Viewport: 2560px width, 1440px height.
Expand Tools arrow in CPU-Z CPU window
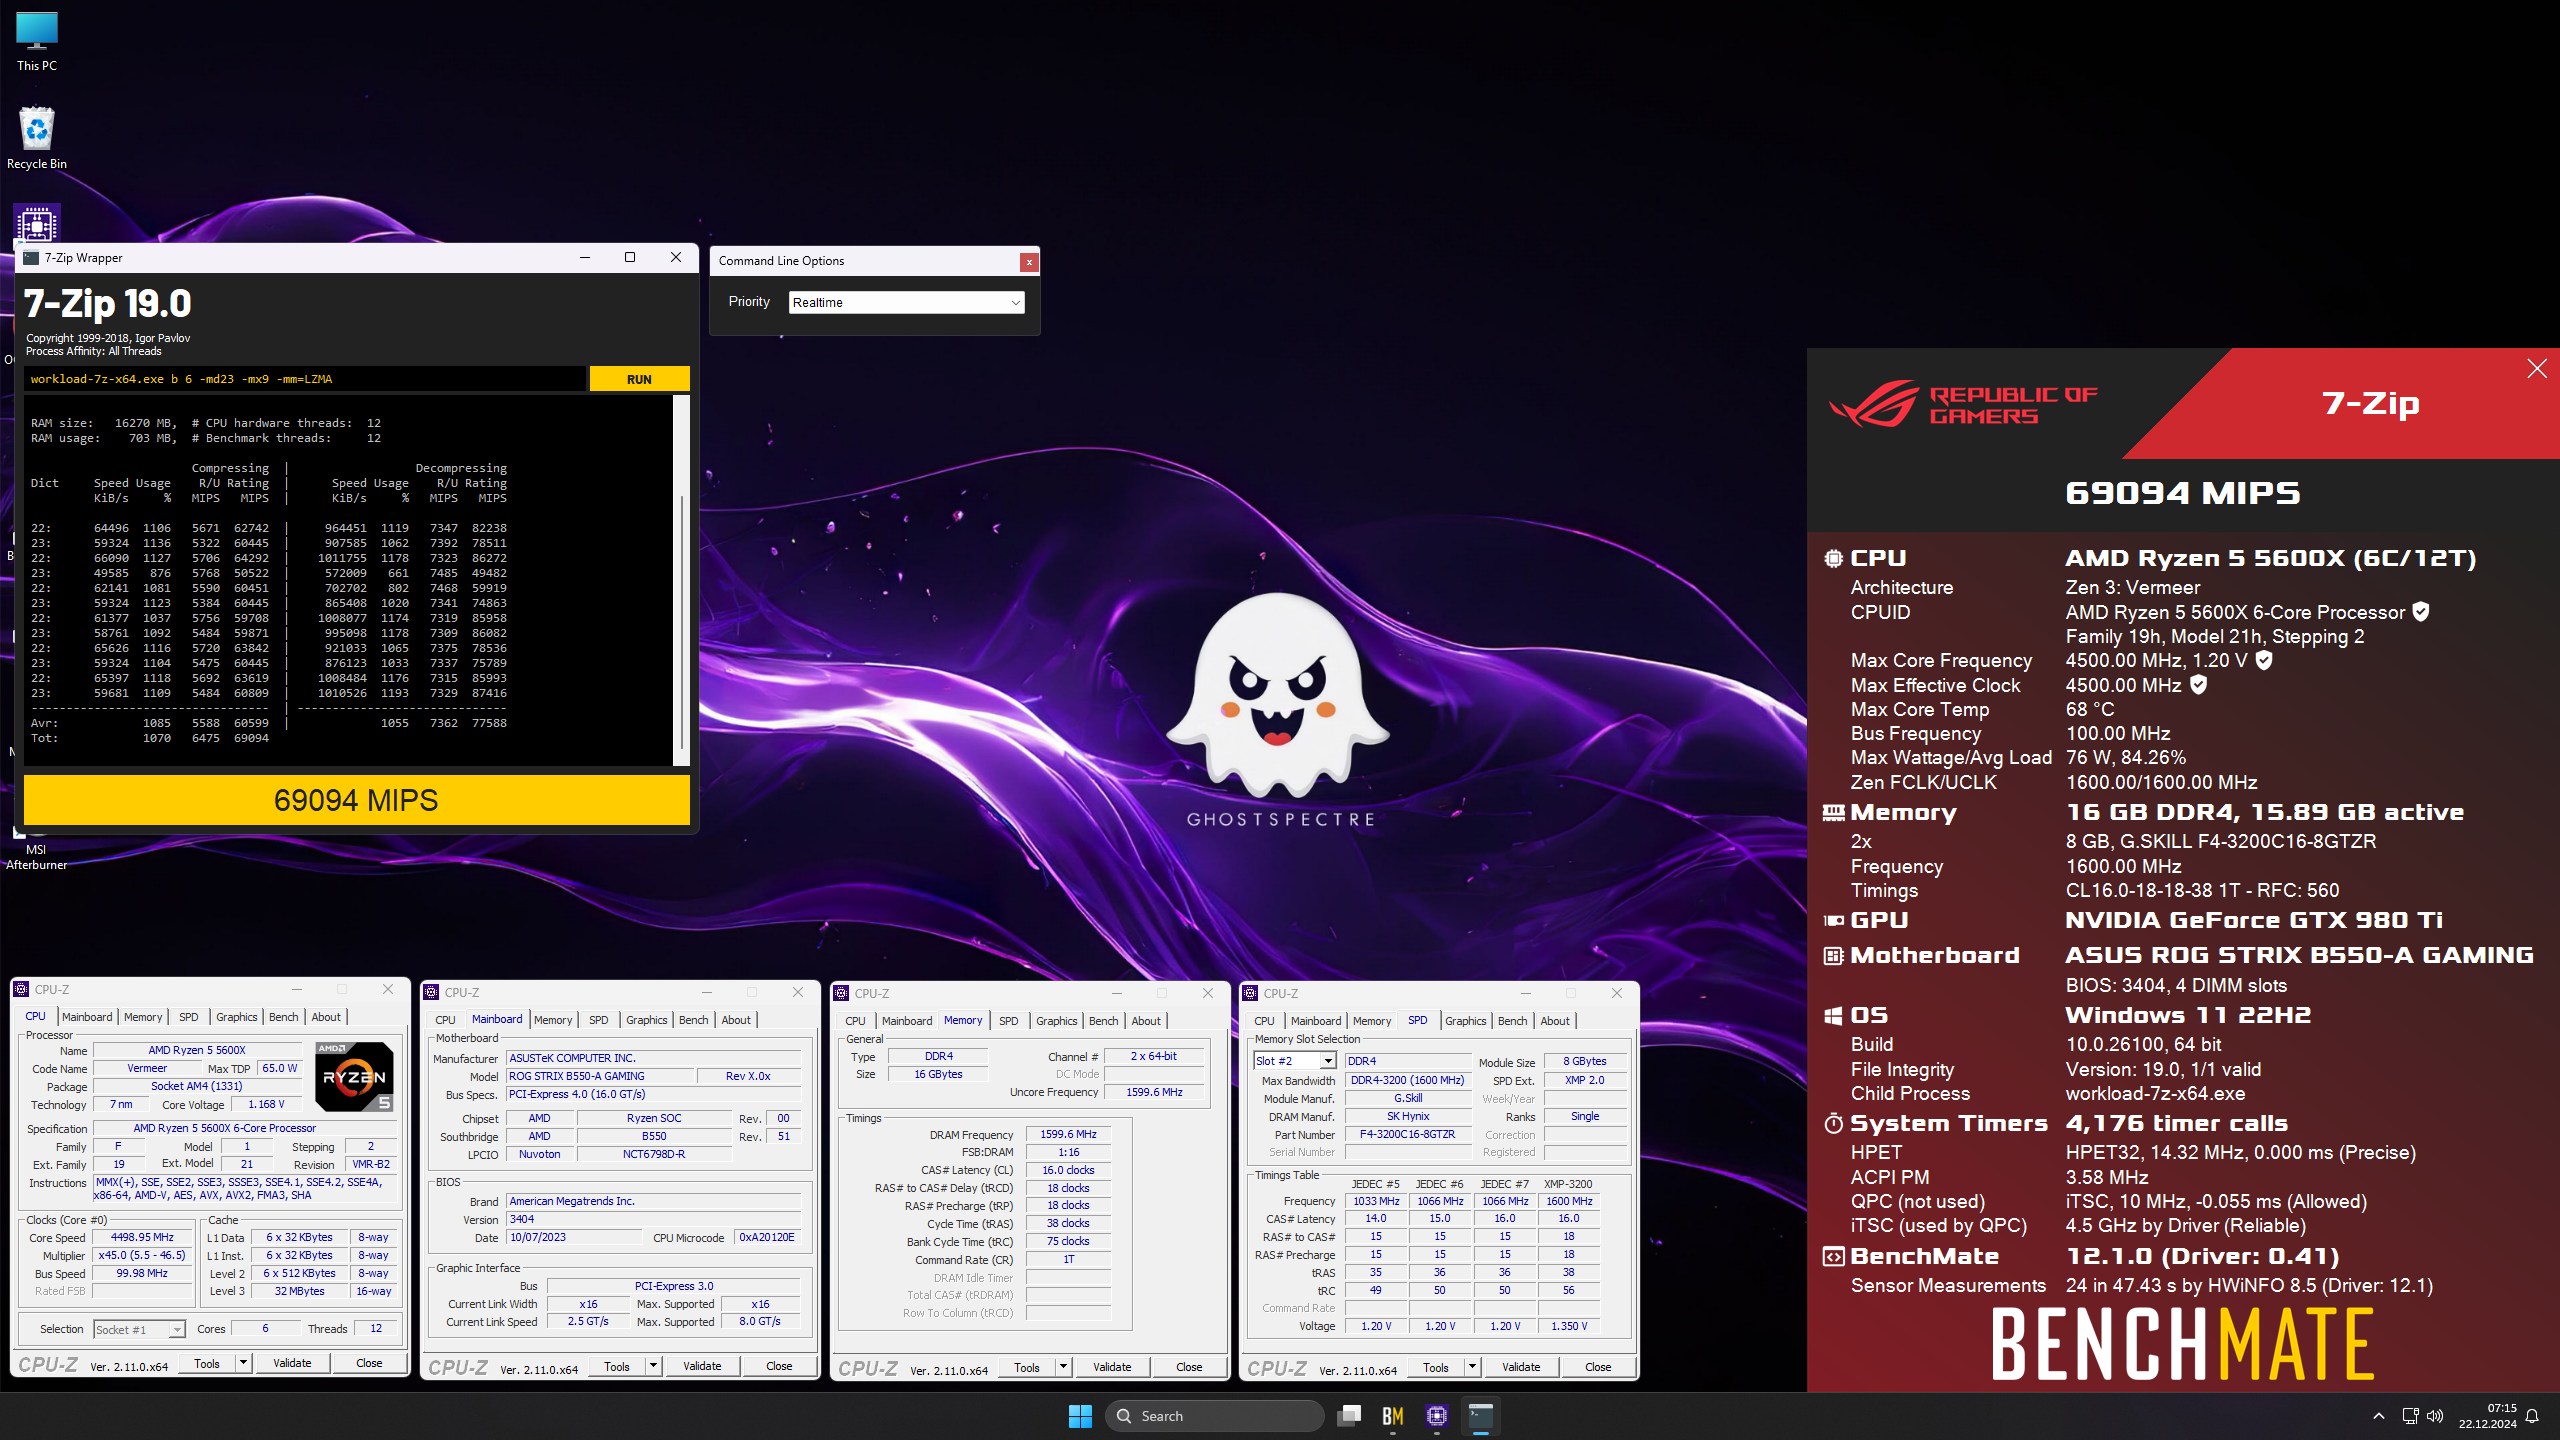[x=242, y=1363]
